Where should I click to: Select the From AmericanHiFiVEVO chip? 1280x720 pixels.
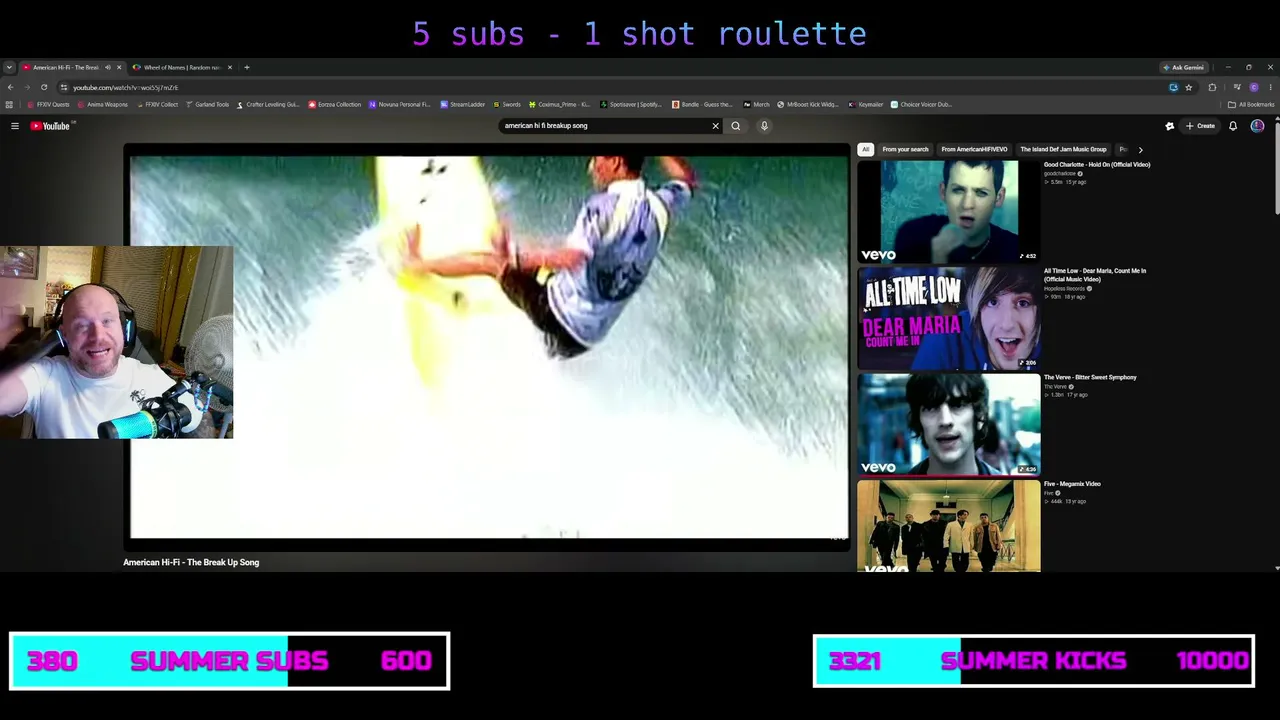[974, 149]
